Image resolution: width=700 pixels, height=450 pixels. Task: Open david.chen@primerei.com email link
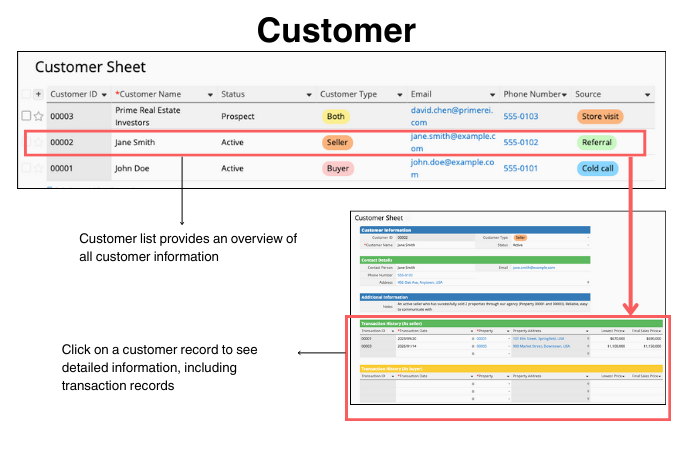coord(452,109)
